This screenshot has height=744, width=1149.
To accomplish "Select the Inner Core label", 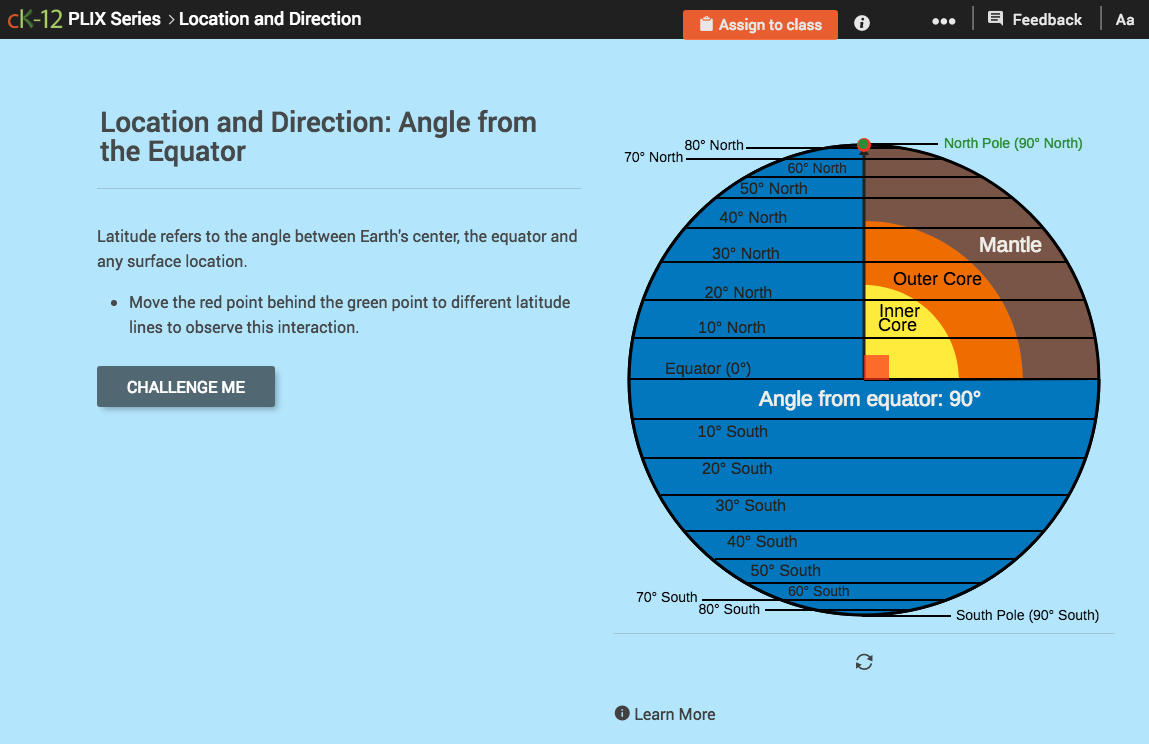I will 897,316.
